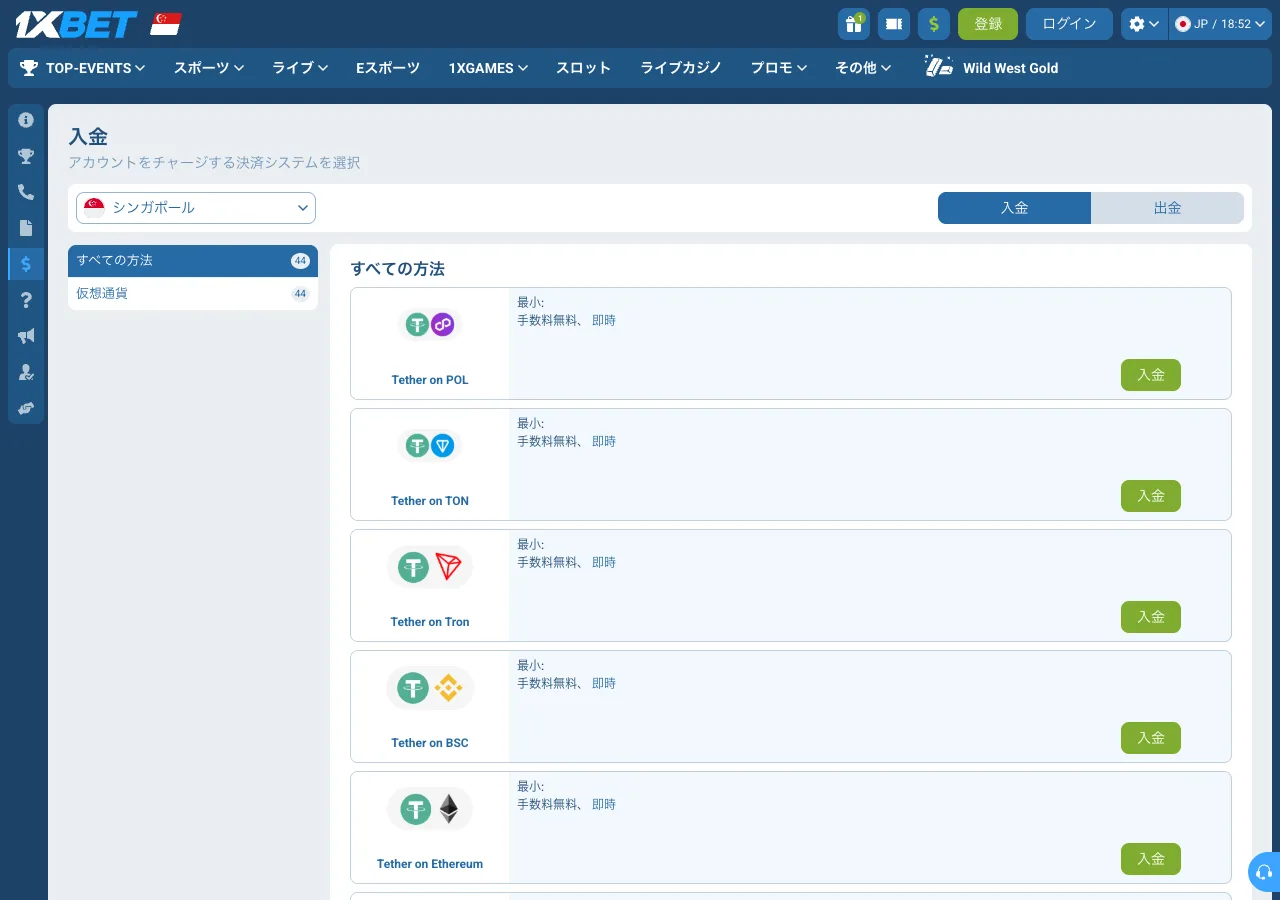
Task: Click the Tether on POL logo
Action: [430, 324]
